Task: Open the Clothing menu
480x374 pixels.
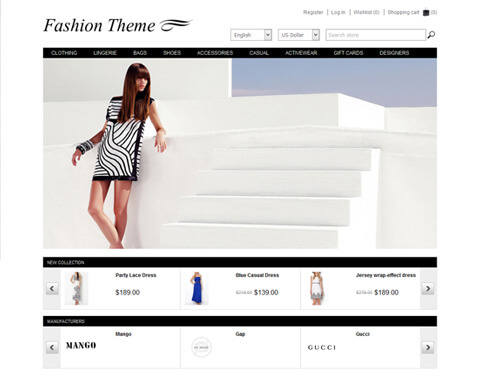Action: (64, 53)
